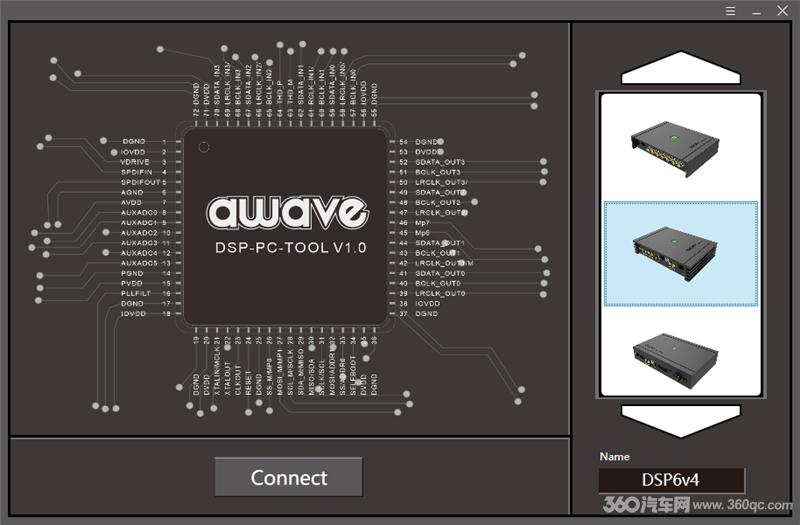Select the bottom device thumbnail
The height and width of the screenshot is (525, 800).
point(676,360)
